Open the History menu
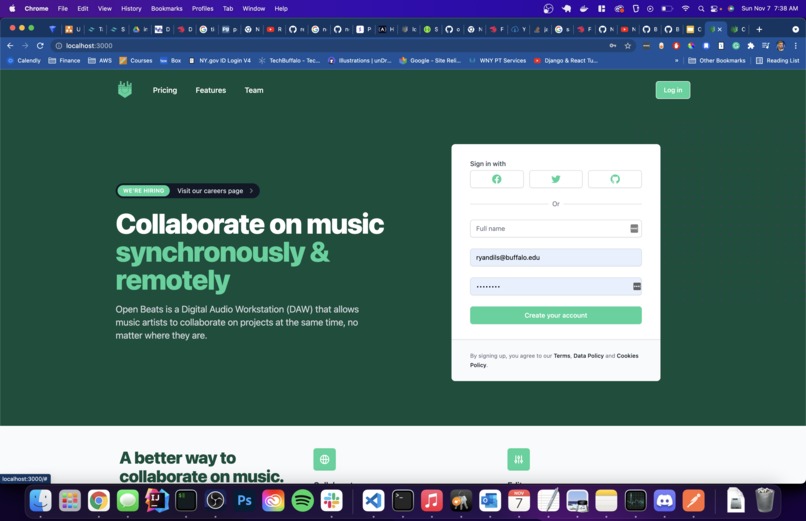806x521 pixels. pos(131,8)
